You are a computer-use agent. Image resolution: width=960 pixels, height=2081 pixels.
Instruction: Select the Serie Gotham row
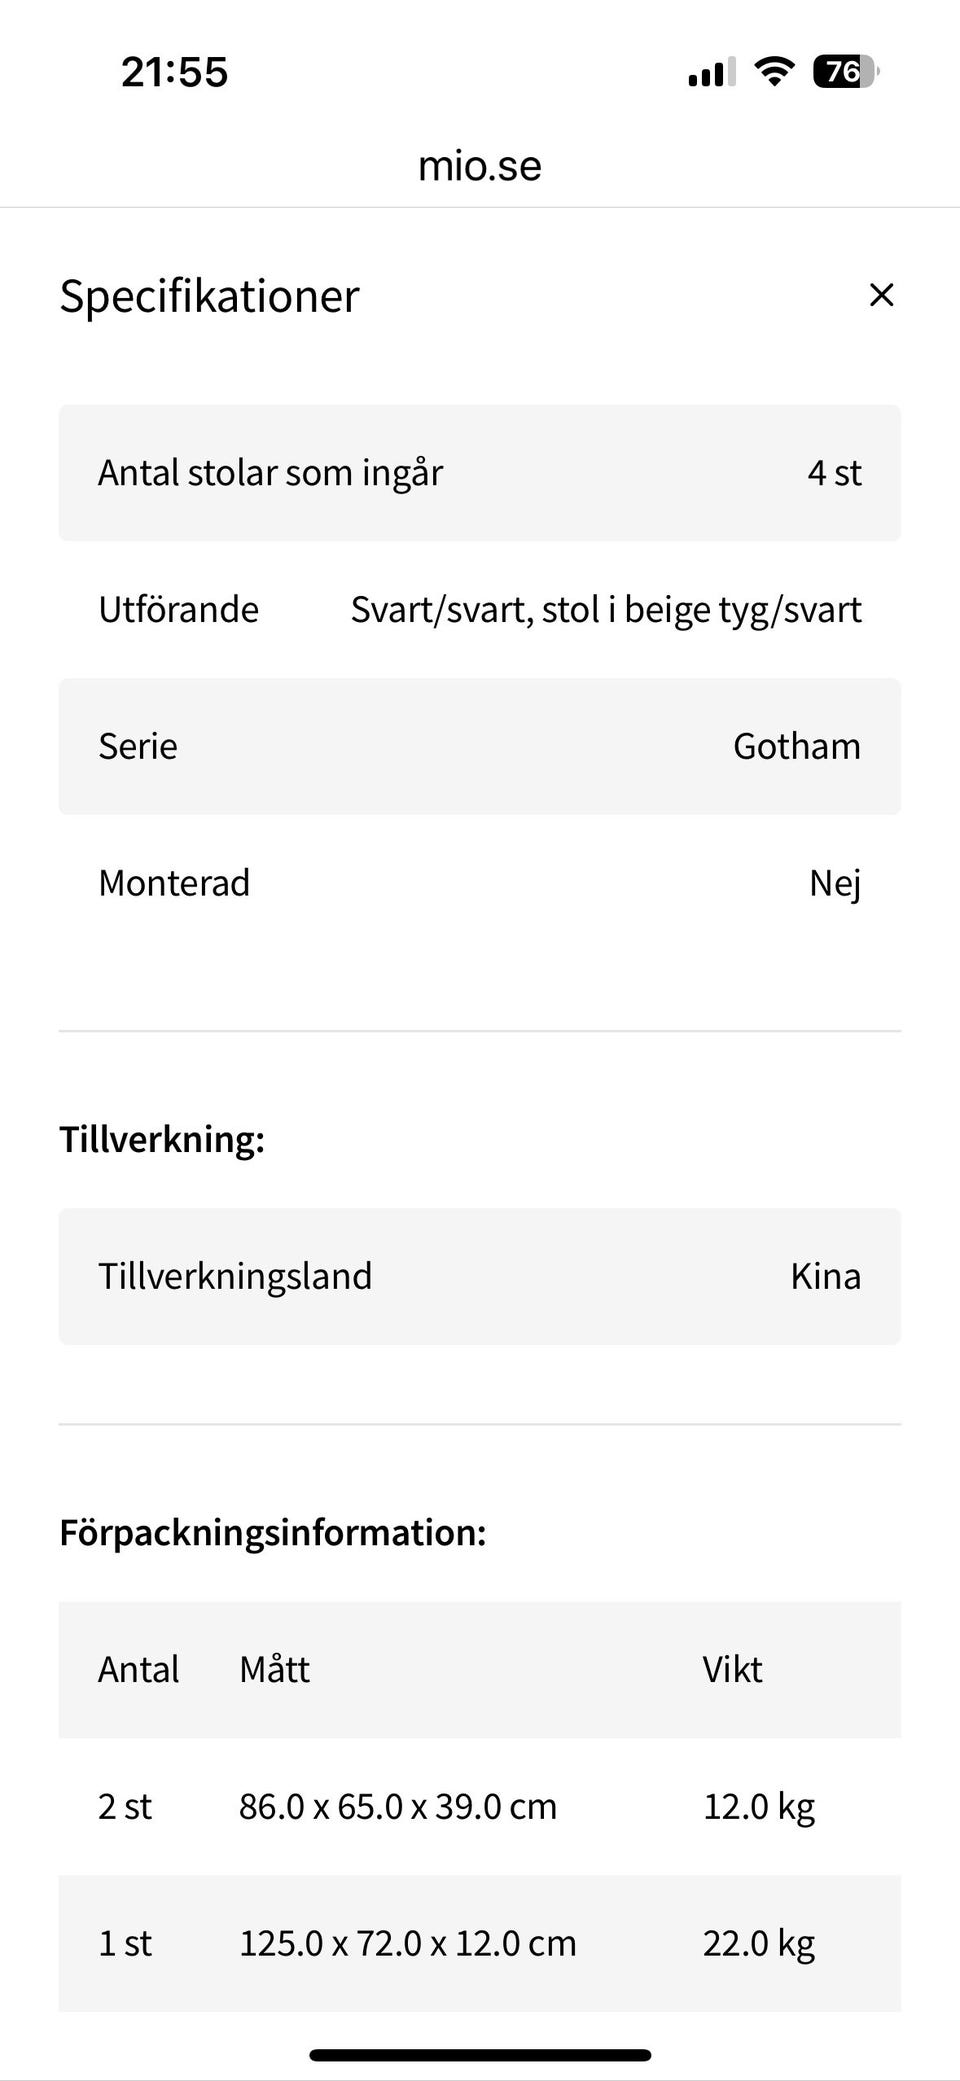[x=480, y=747]
